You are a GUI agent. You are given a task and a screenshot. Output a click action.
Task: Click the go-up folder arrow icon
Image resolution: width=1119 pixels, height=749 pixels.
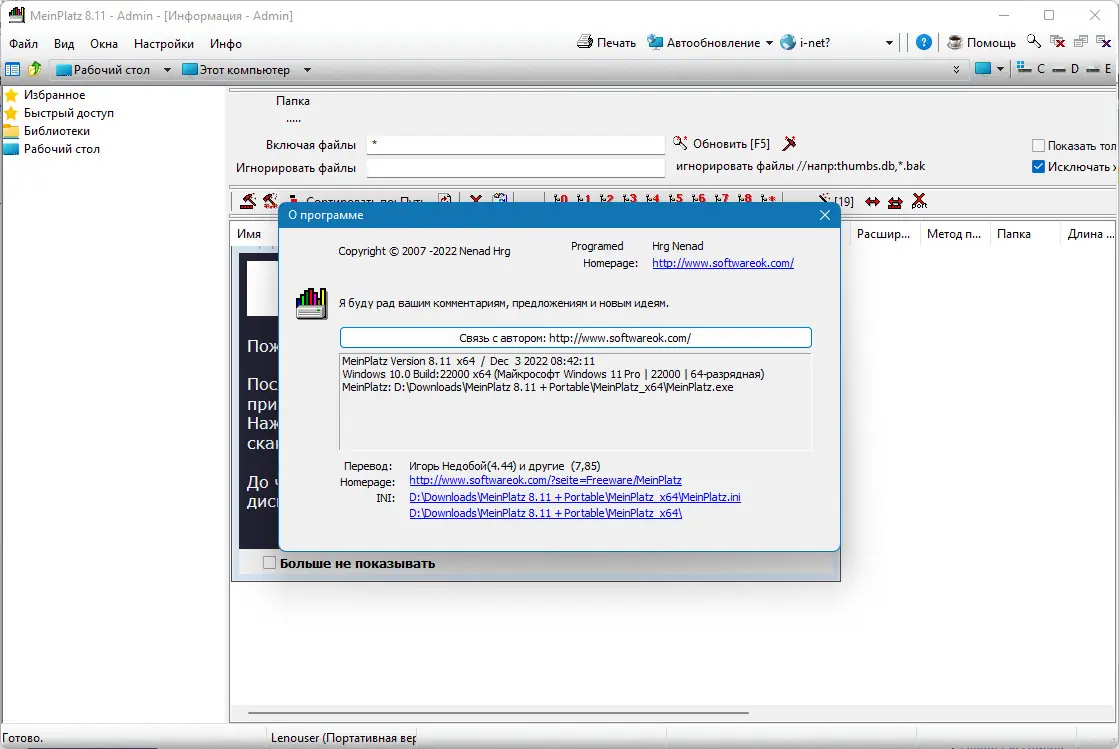pos(34,69)
